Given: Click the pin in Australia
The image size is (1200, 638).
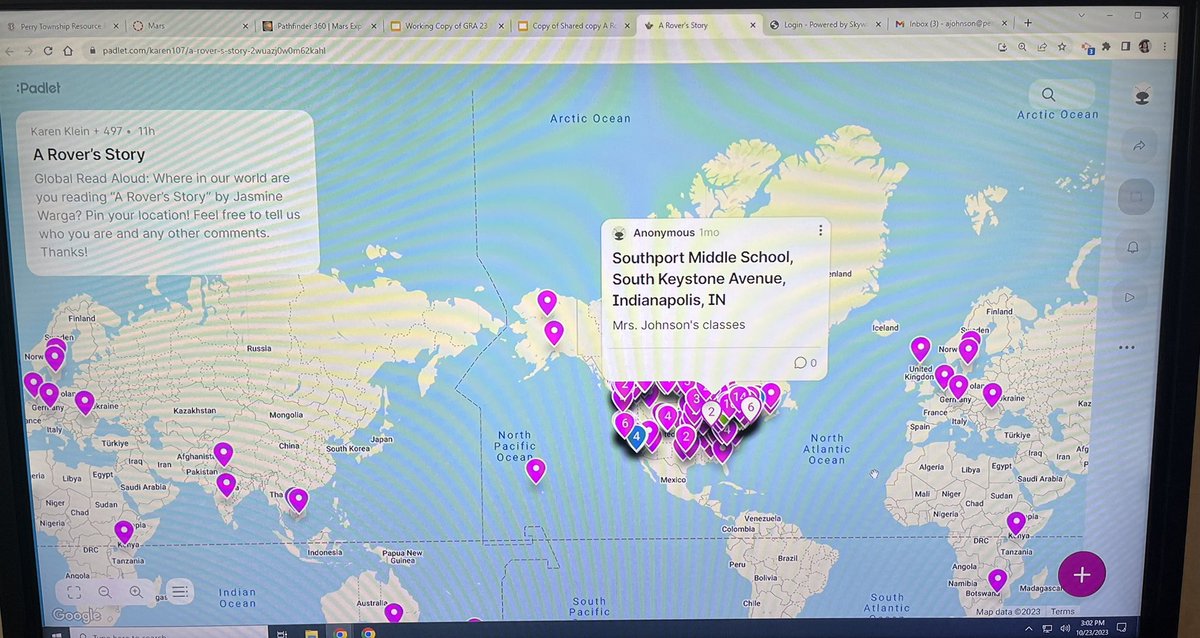Looking at the screenshot, I should click(x=395, y=612).
